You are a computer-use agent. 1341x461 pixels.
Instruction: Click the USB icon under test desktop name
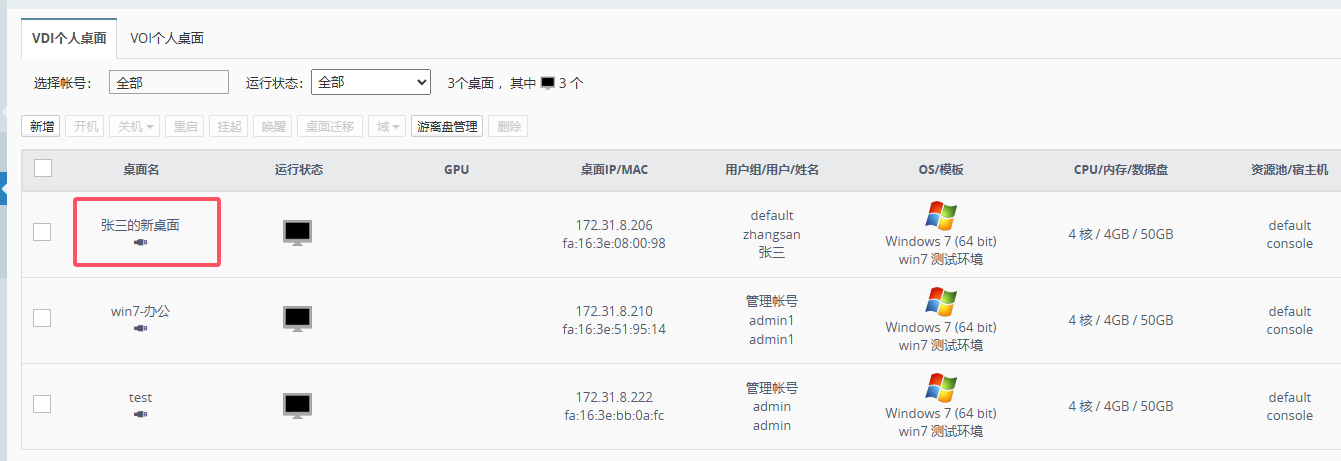140,414
